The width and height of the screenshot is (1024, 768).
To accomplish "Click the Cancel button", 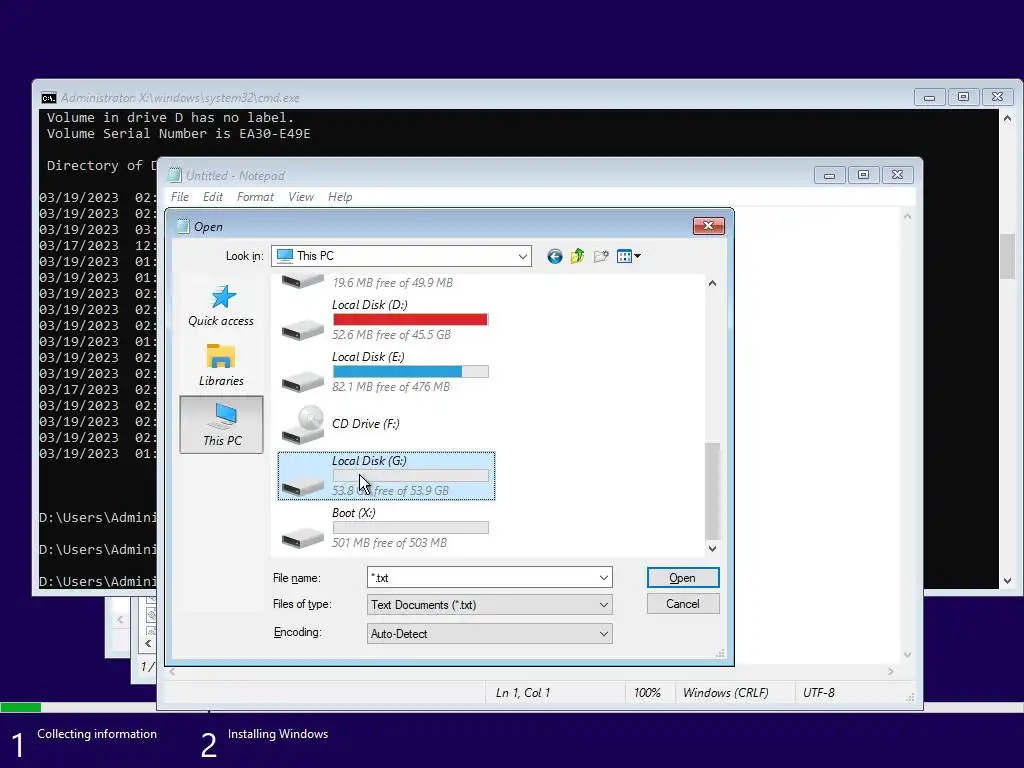I will (x=683, y=603).
